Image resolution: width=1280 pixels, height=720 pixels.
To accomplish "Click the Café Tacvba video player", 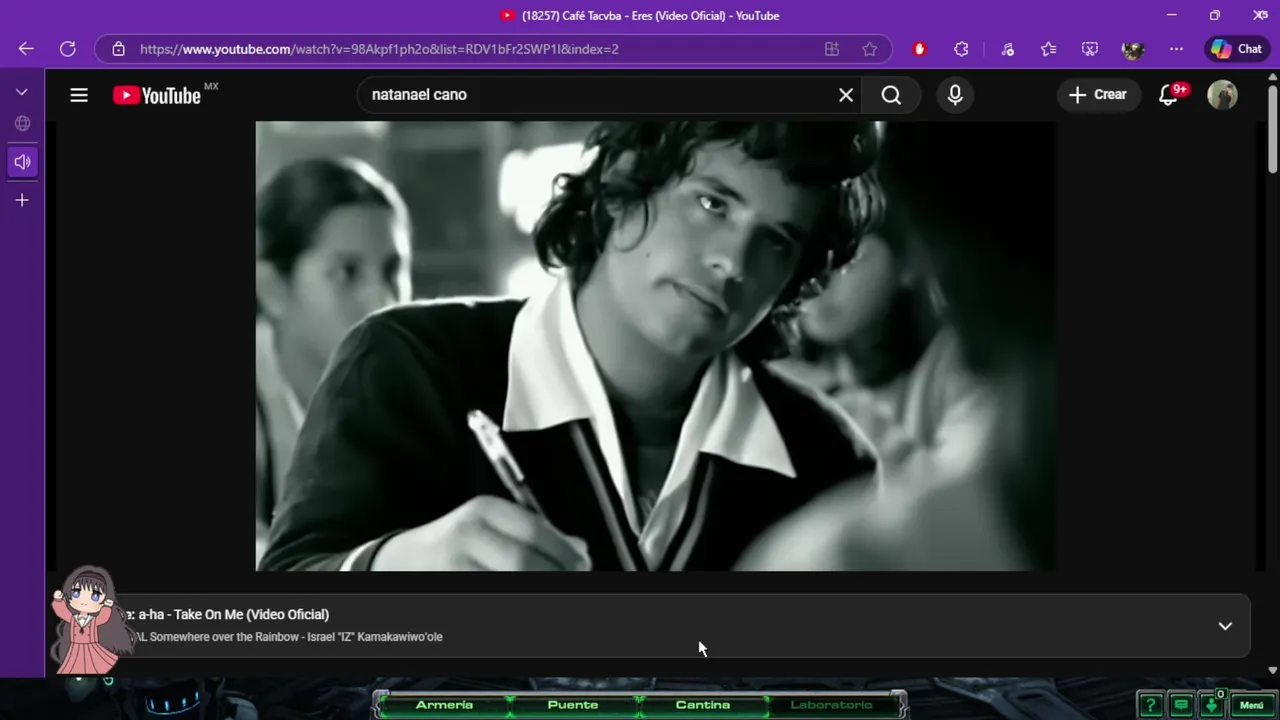I will (x=655, y=346).
